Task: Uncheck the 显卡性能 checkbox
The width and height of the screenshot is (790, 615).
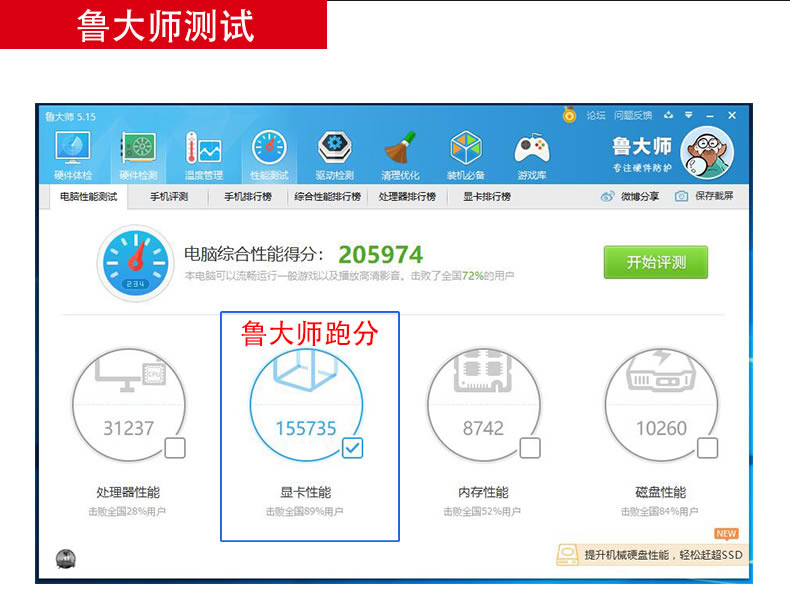Action: click(x=352, y=448)
